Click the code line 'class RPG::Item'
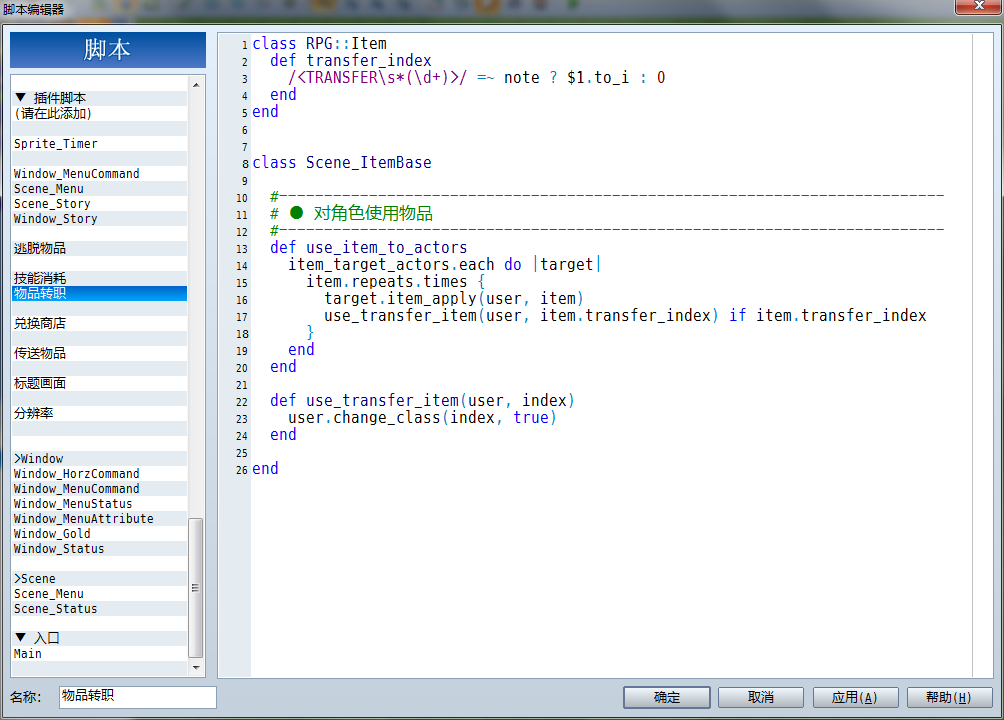This screenshot has width=1004, height=720. (x=320, y=44)
